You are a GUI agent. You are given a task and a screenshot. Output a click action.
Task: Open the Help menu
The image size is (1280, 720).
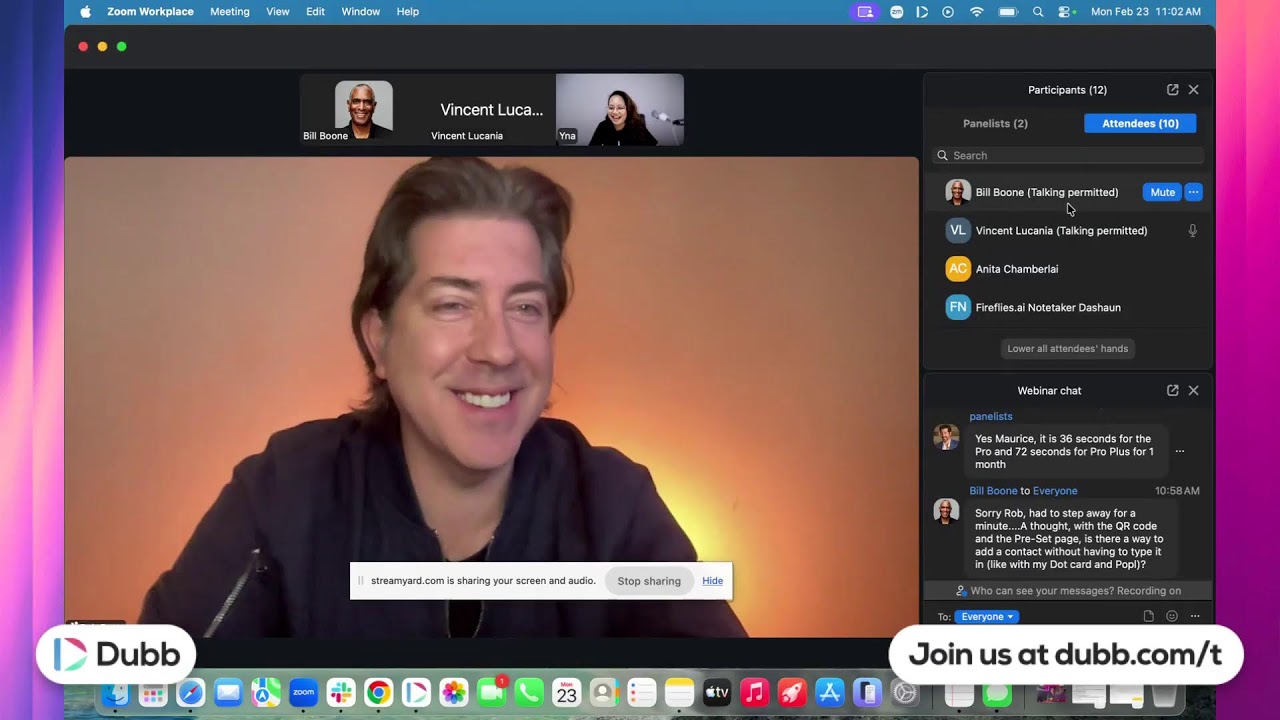(x=408, y=12)
